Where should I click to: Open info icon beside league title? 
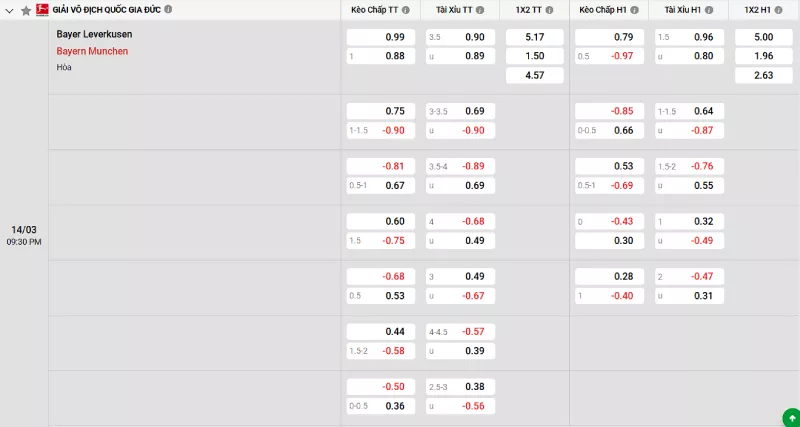168,9
